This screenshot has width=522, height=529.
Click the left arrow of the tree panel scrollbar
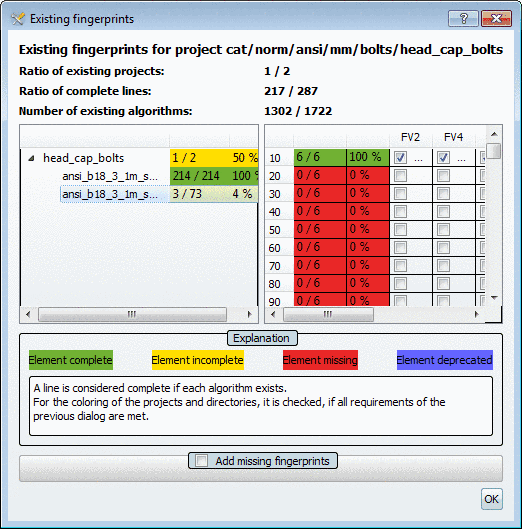click(x=28, y=314)
